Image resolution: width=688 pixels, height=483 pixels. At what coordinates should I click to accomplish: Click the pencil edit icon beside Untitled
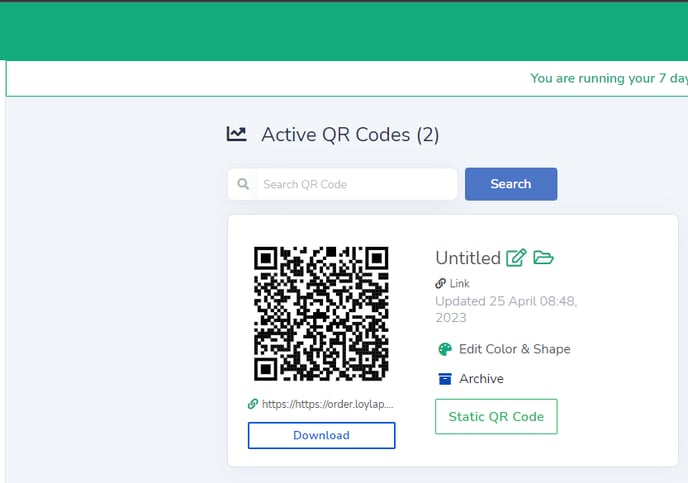coord(516,258)
